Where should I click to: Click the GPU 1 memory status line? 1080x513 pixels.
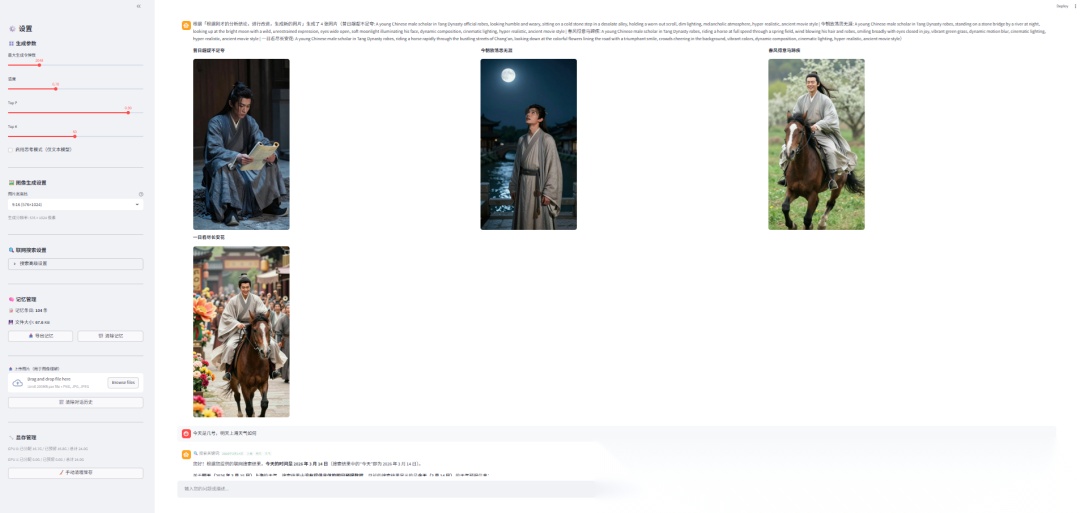pos(46,459)
